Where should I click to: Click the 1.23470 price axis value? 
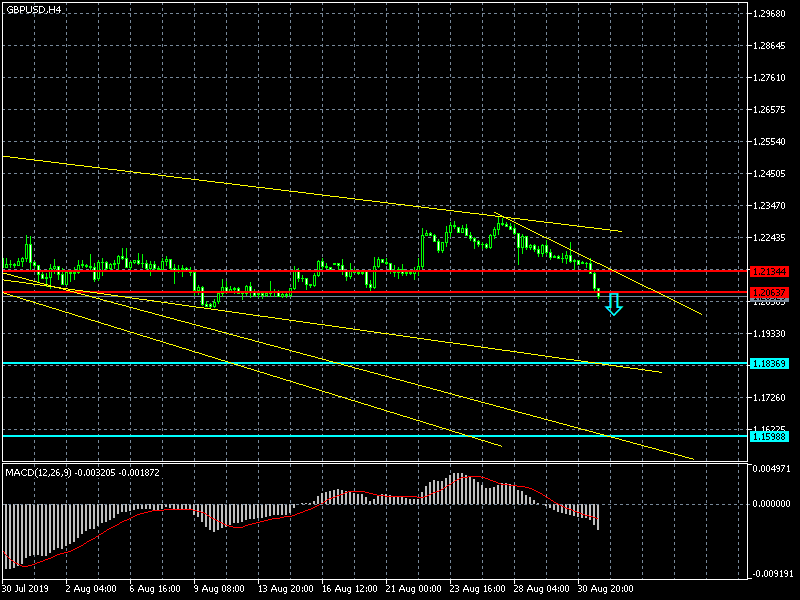pos(769,206)
